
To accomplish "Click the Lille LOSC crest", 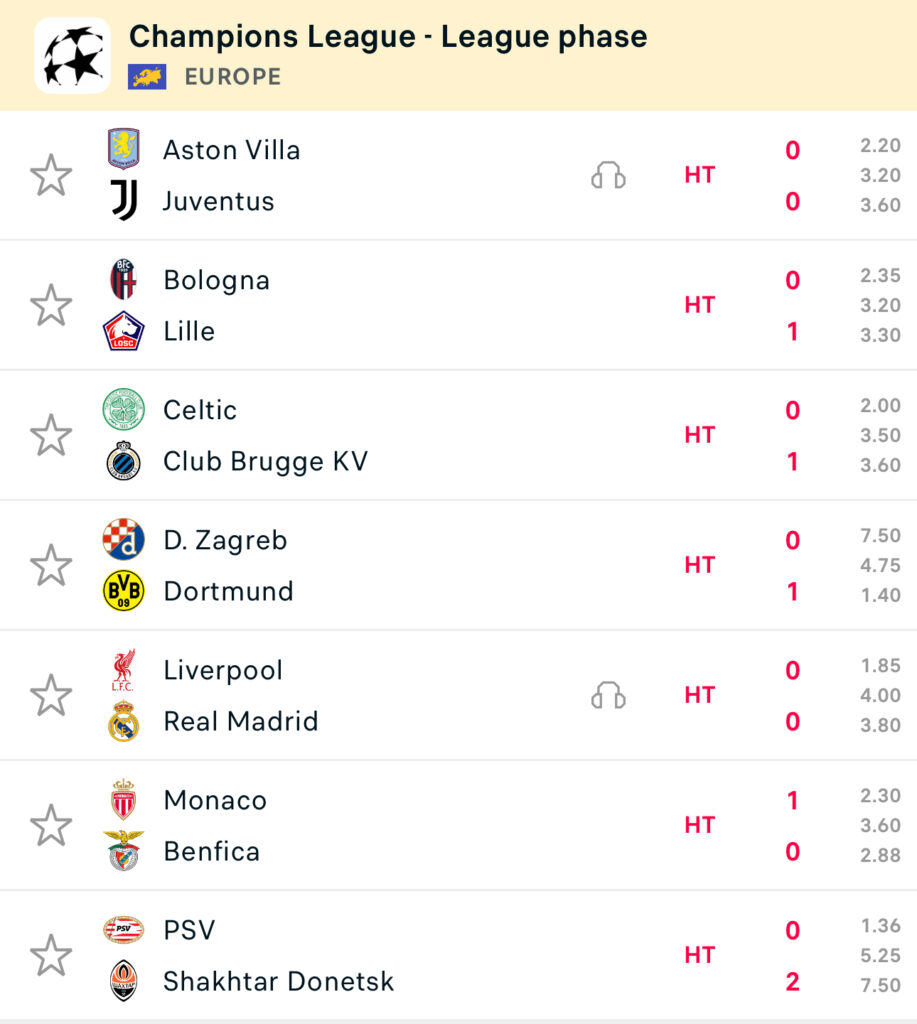I will pyautogui.click(x=123, y=331).
